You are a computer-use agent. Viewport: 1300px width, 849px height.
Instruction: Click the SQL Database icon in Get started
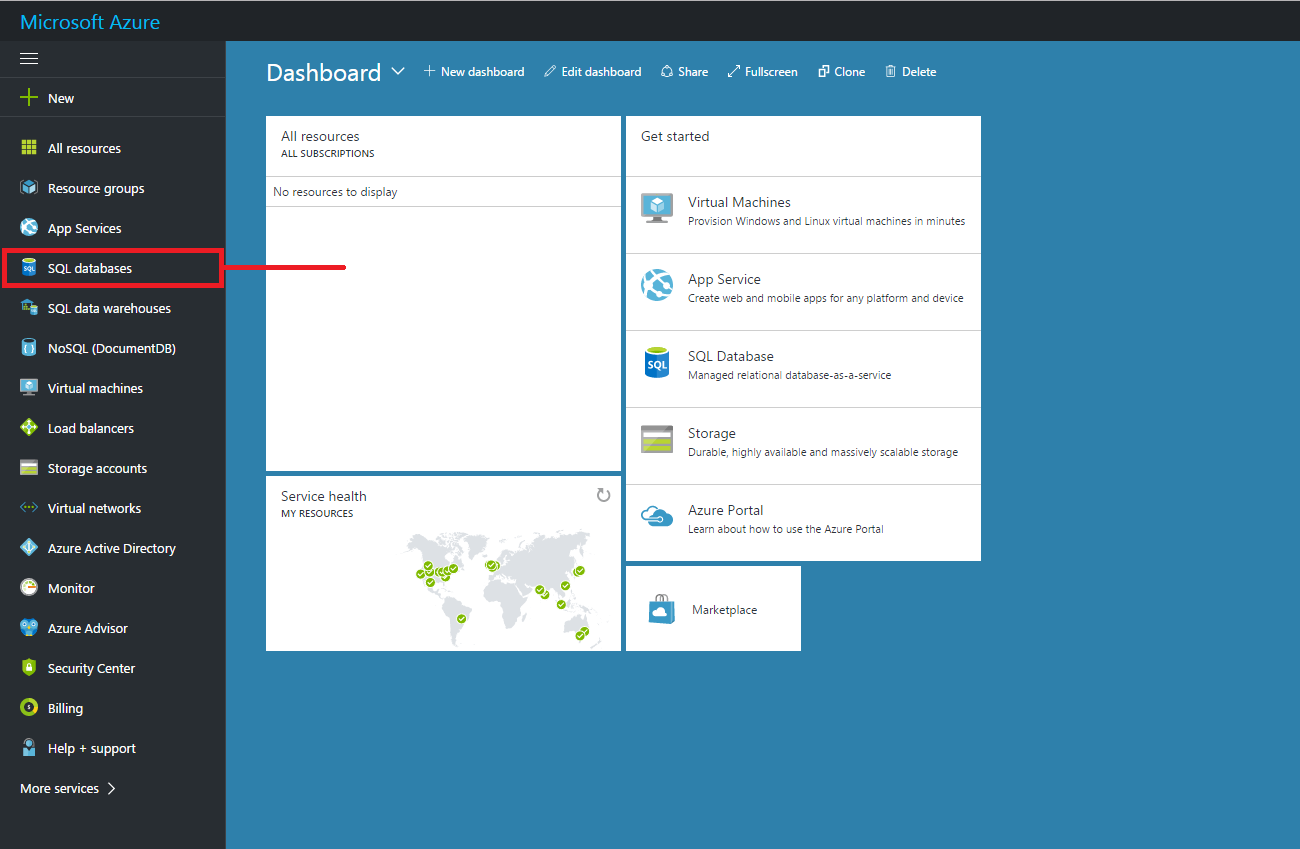point(657,363)
